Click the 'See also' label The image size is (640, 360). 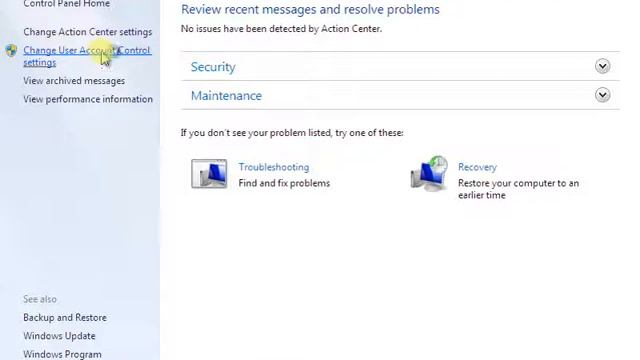[x=40, y=299]
